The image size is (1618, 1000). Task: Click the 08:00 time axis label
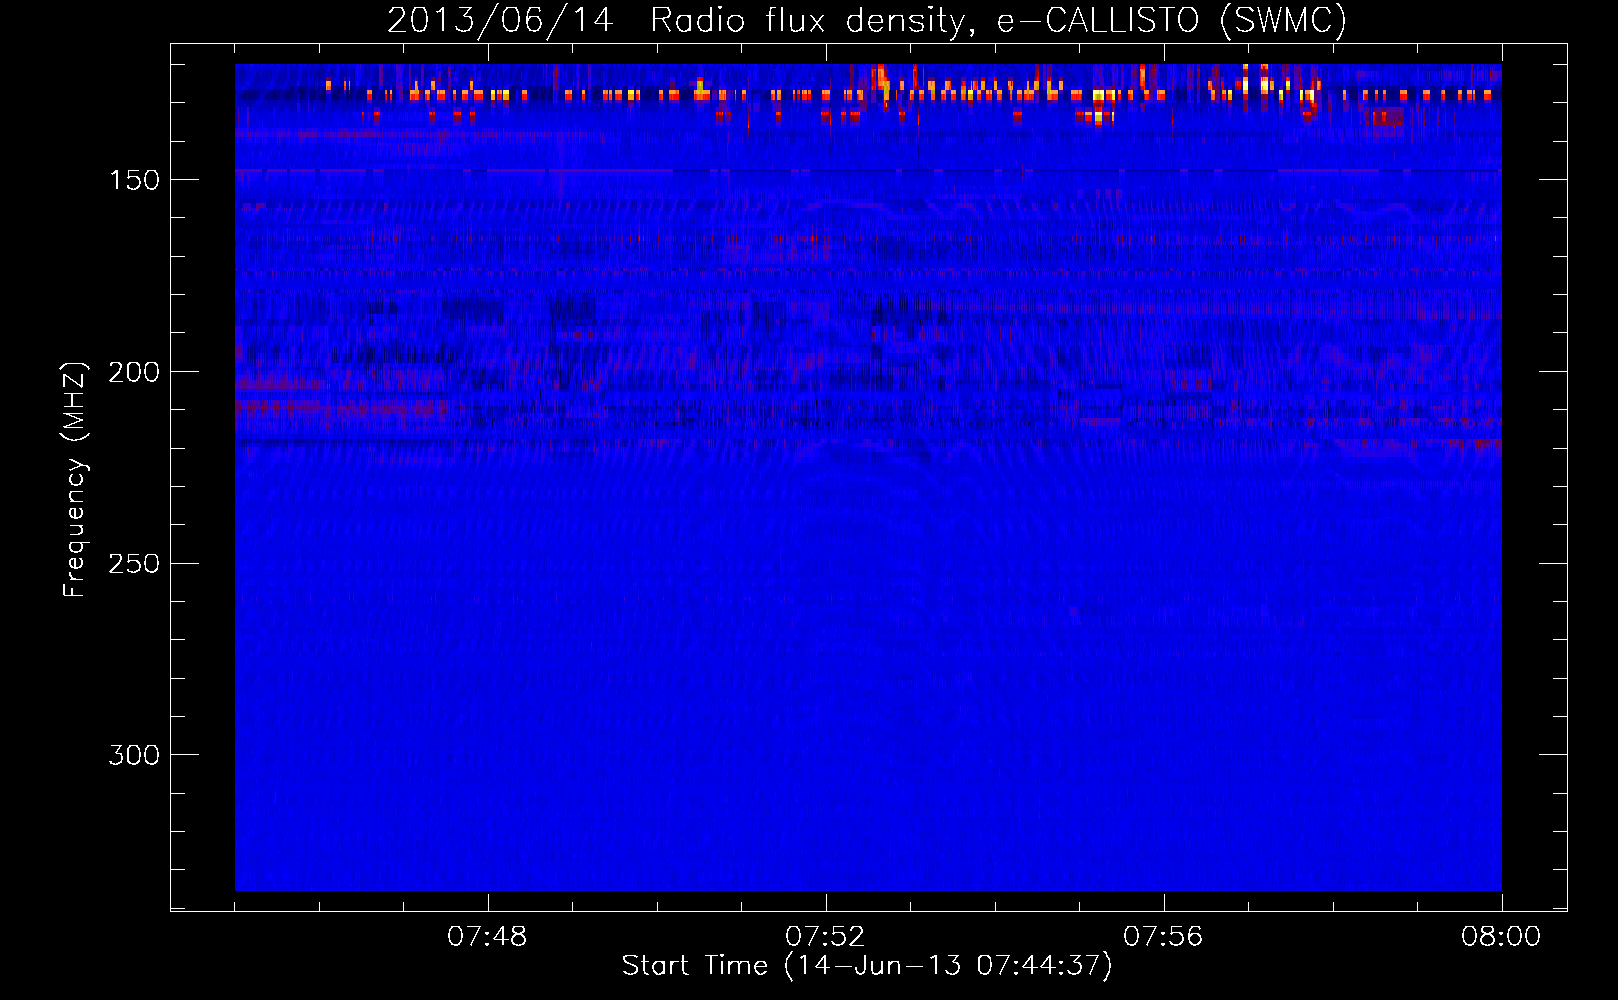[x=1501, y=936]
